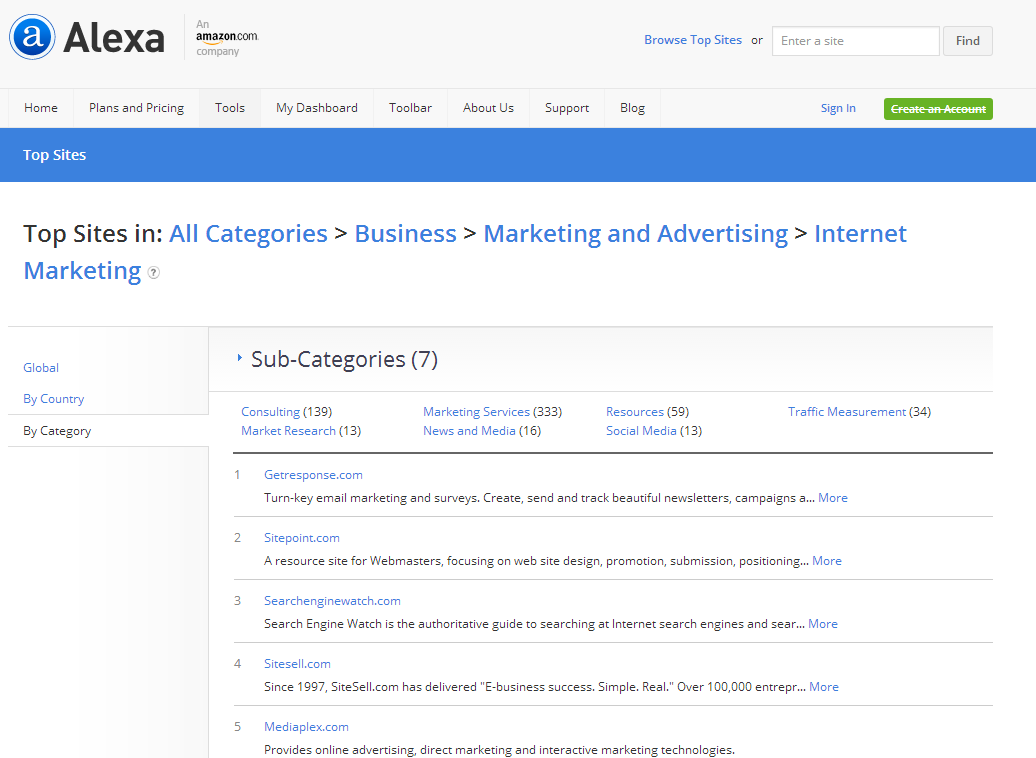Viewport: 1036px width, 758px height.
Task: Open the Tools menu tab
Action: [229, 108]
